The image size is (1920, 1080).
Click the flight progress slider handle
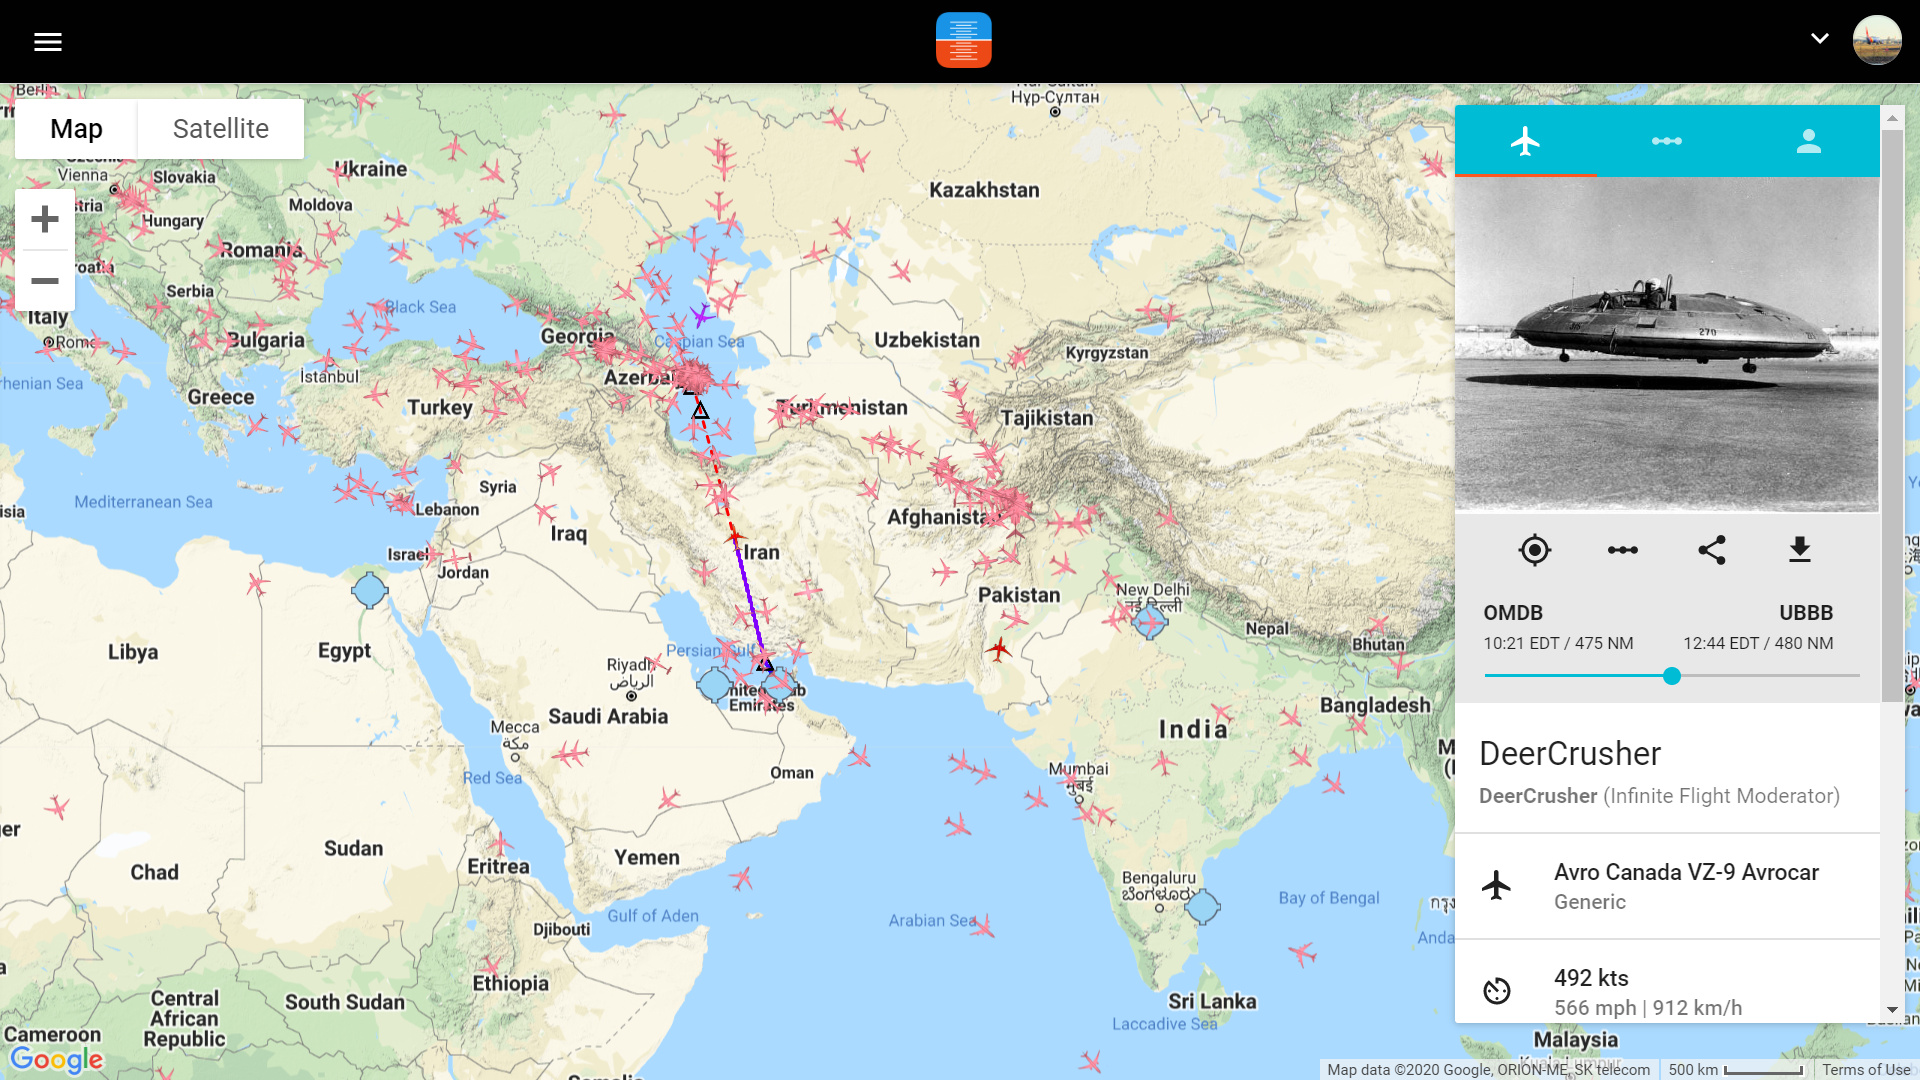click(1671, 676)
